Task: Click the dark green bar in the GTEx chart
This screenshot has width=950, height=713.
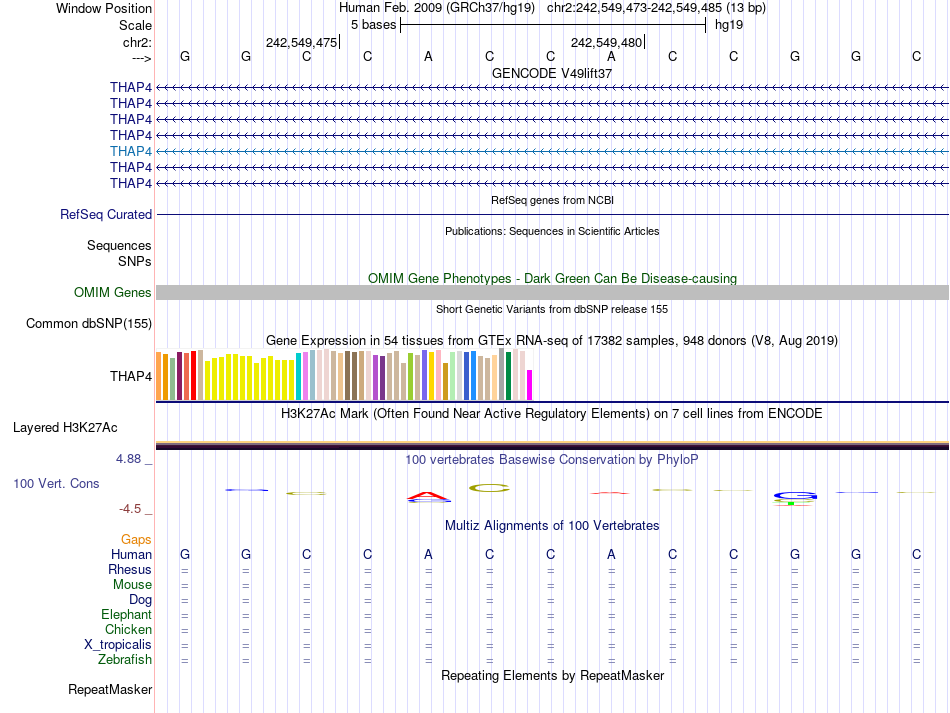Action: [509, 376]
